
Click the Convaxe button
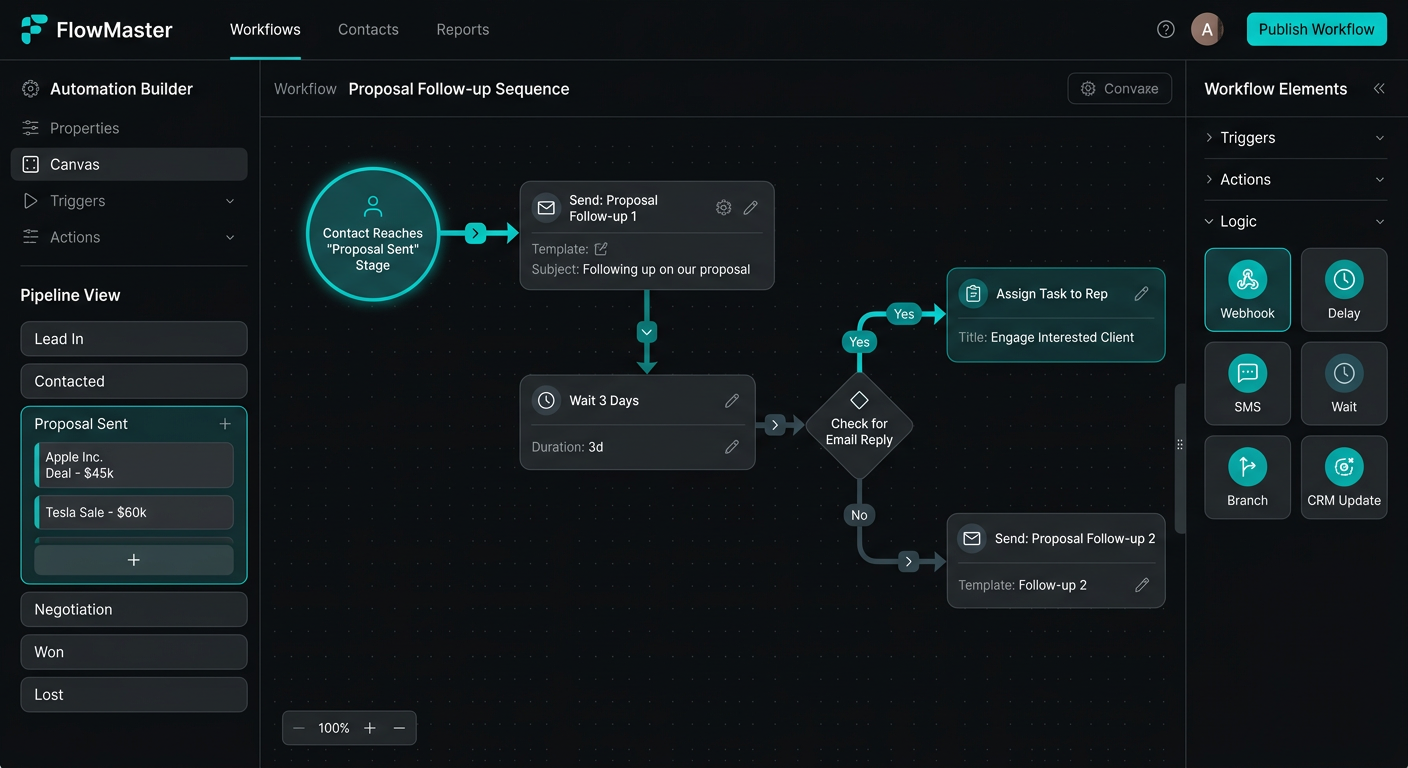click(1119, 88)
